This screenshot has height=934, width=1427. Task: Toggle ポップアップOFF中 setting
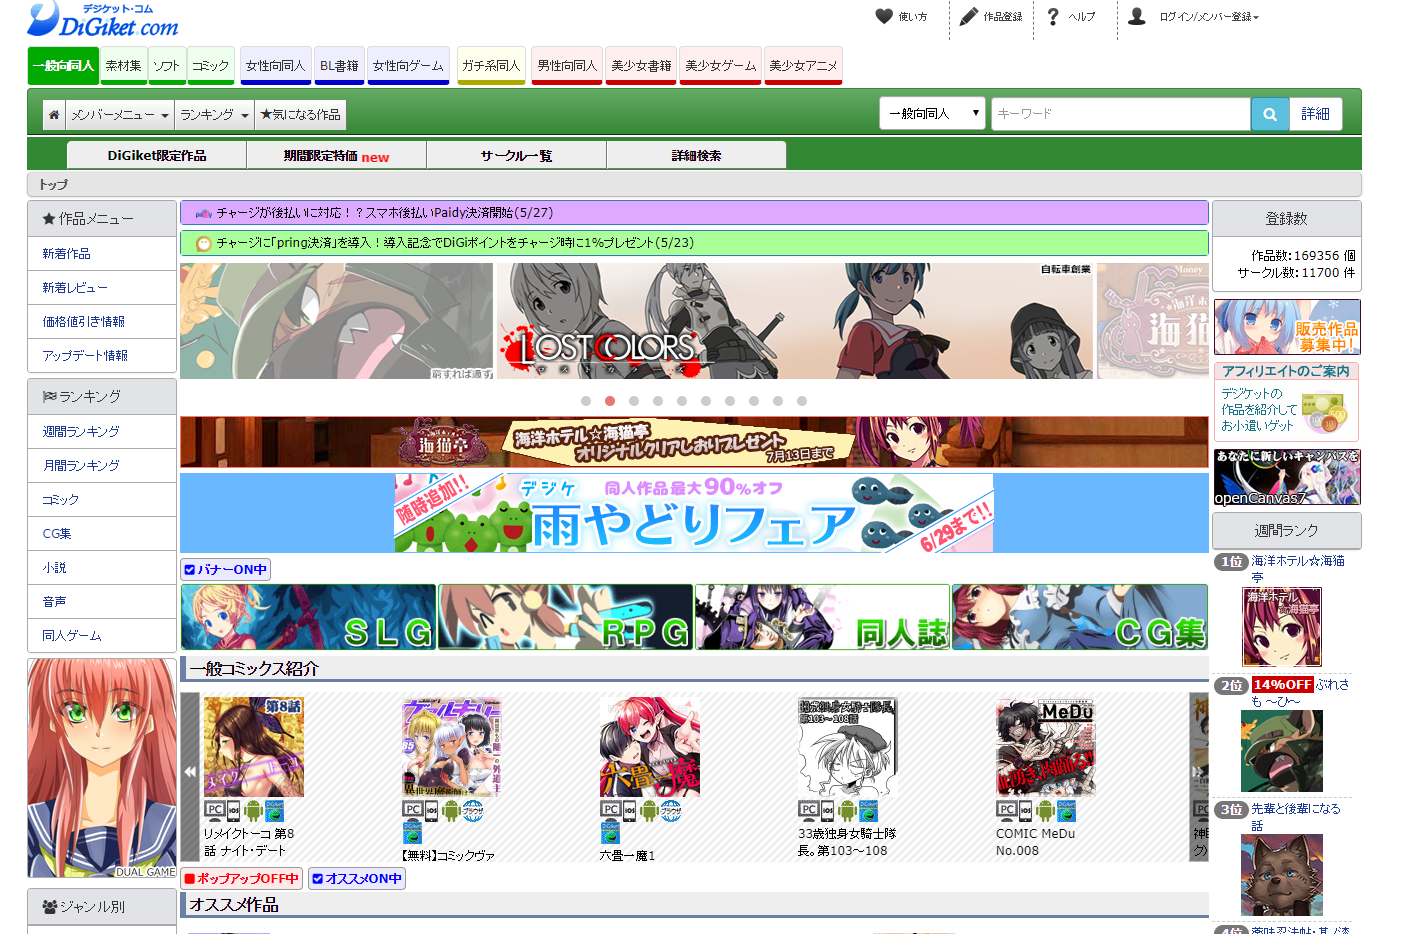pos(241,879)
